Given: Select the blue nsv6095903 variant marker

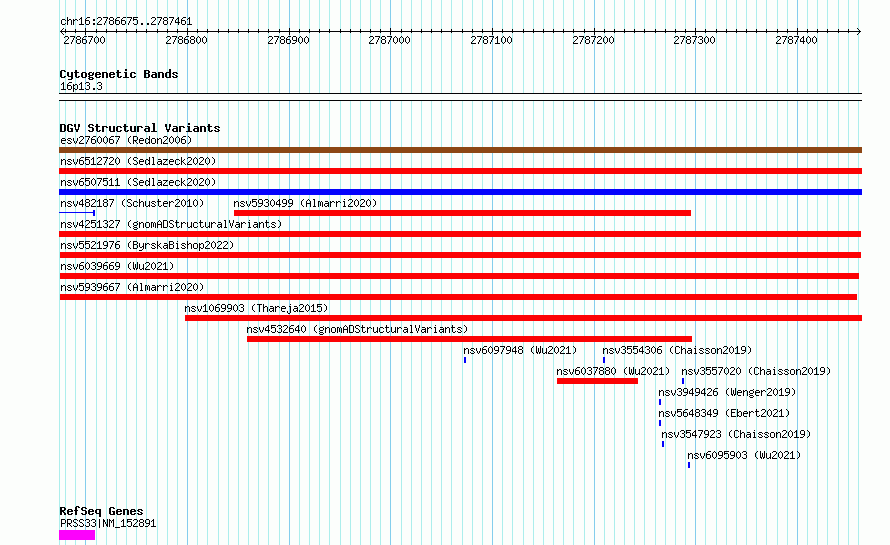Looking at the screenshot, I should click(x=689, y=465).
